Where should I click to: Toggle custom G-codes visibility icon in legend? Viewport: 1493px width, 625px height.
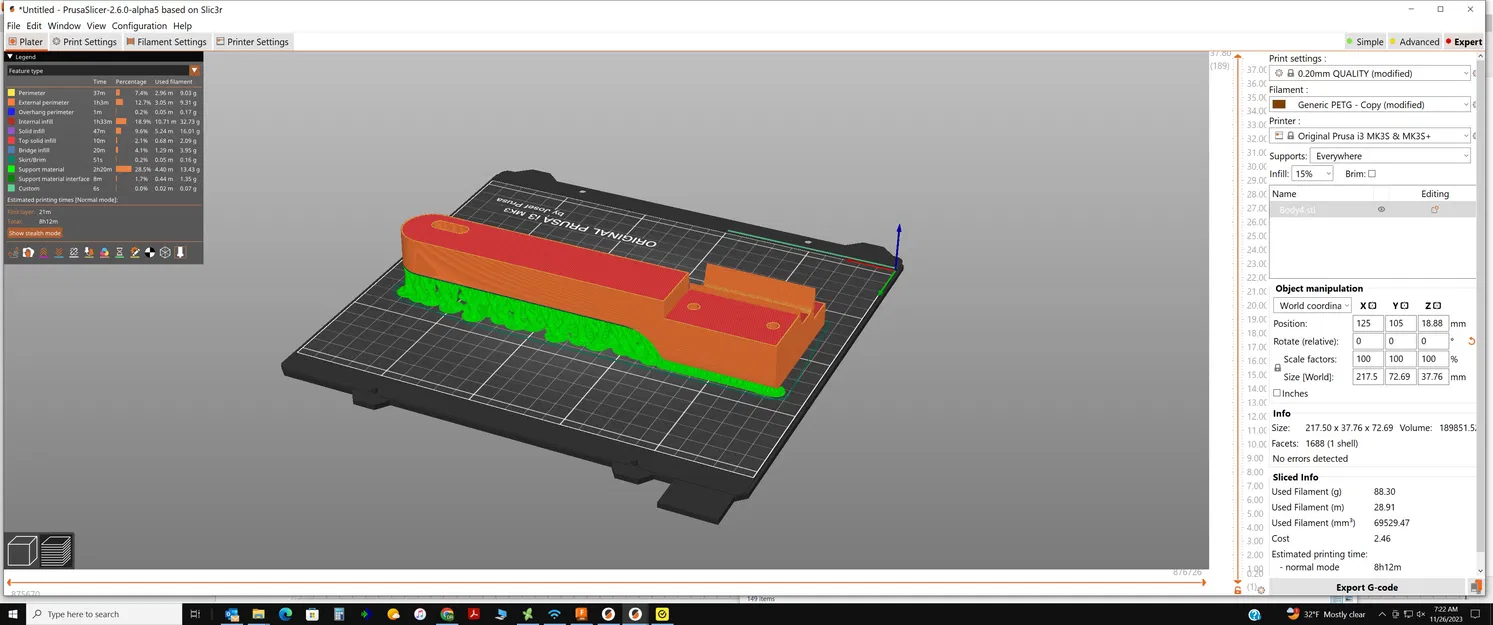(x=135, y=253)
